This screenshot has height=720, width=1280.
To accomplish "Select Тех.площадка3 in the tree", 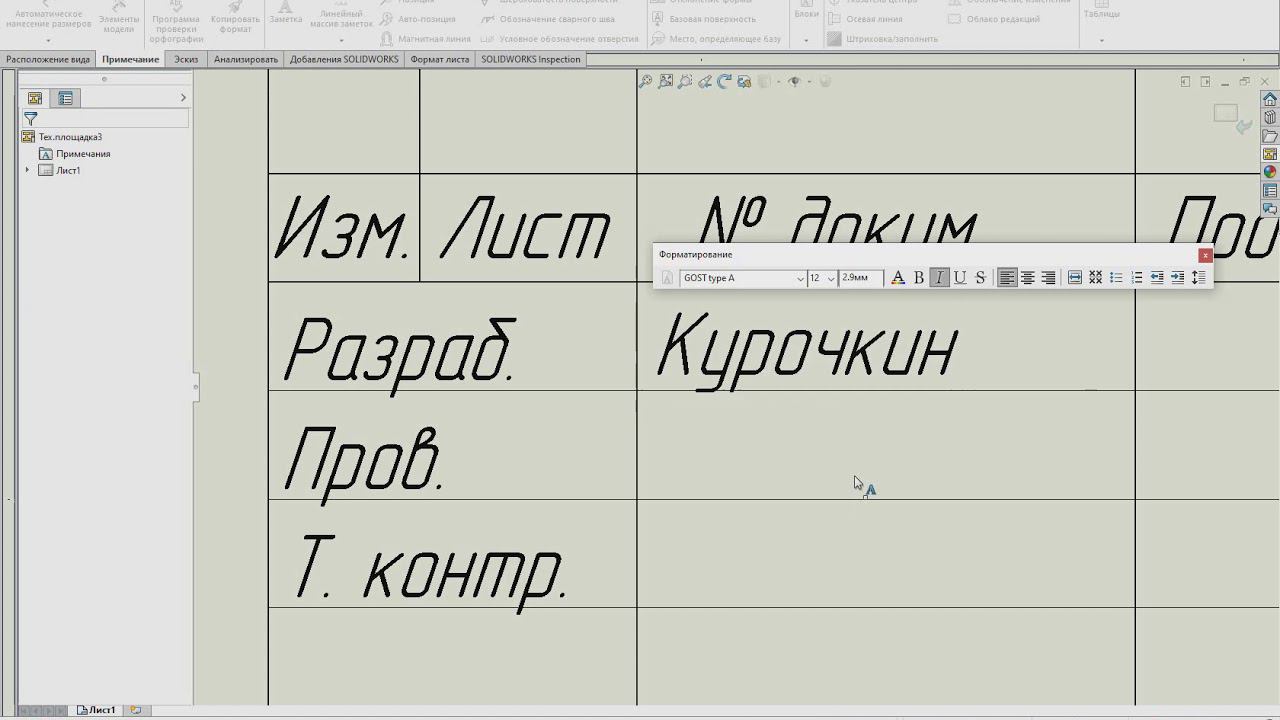I will [x=70, y=137].
